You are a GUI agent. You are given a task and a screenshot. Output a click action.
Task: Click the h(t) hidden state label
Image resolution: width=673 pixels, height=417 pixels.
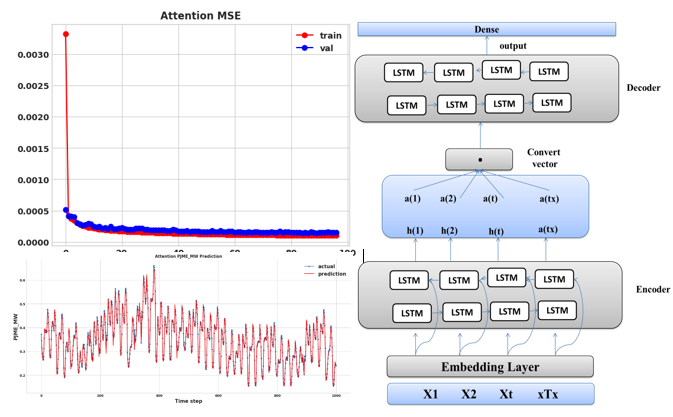click(x=496, y=232)
